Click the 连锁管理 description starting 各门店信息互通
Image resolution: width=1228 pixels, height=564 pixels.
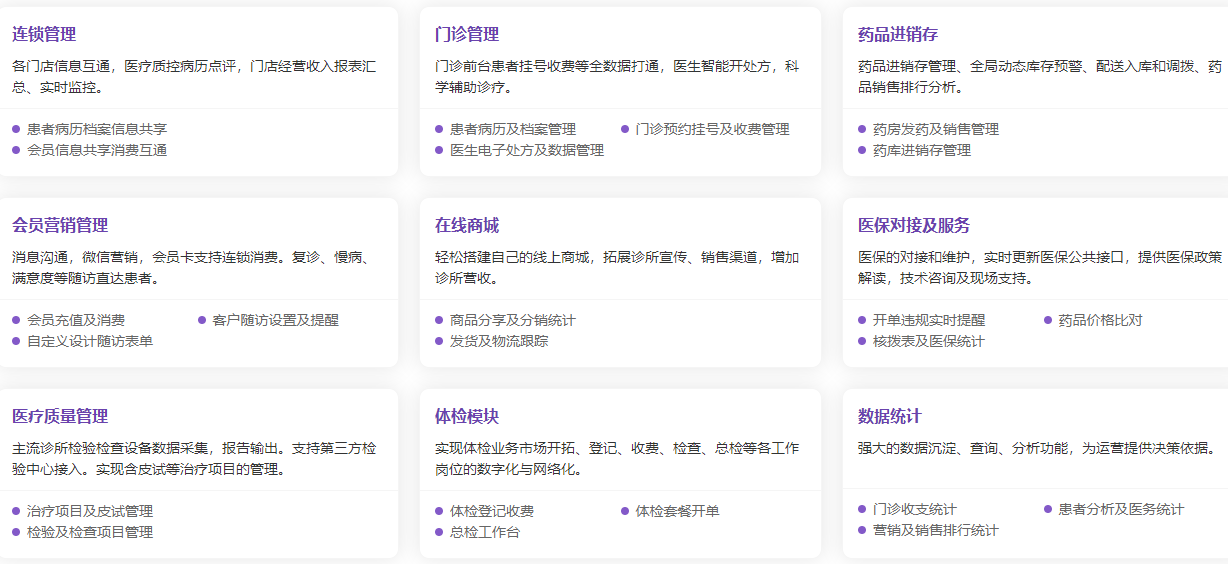[x=194, y=77]
